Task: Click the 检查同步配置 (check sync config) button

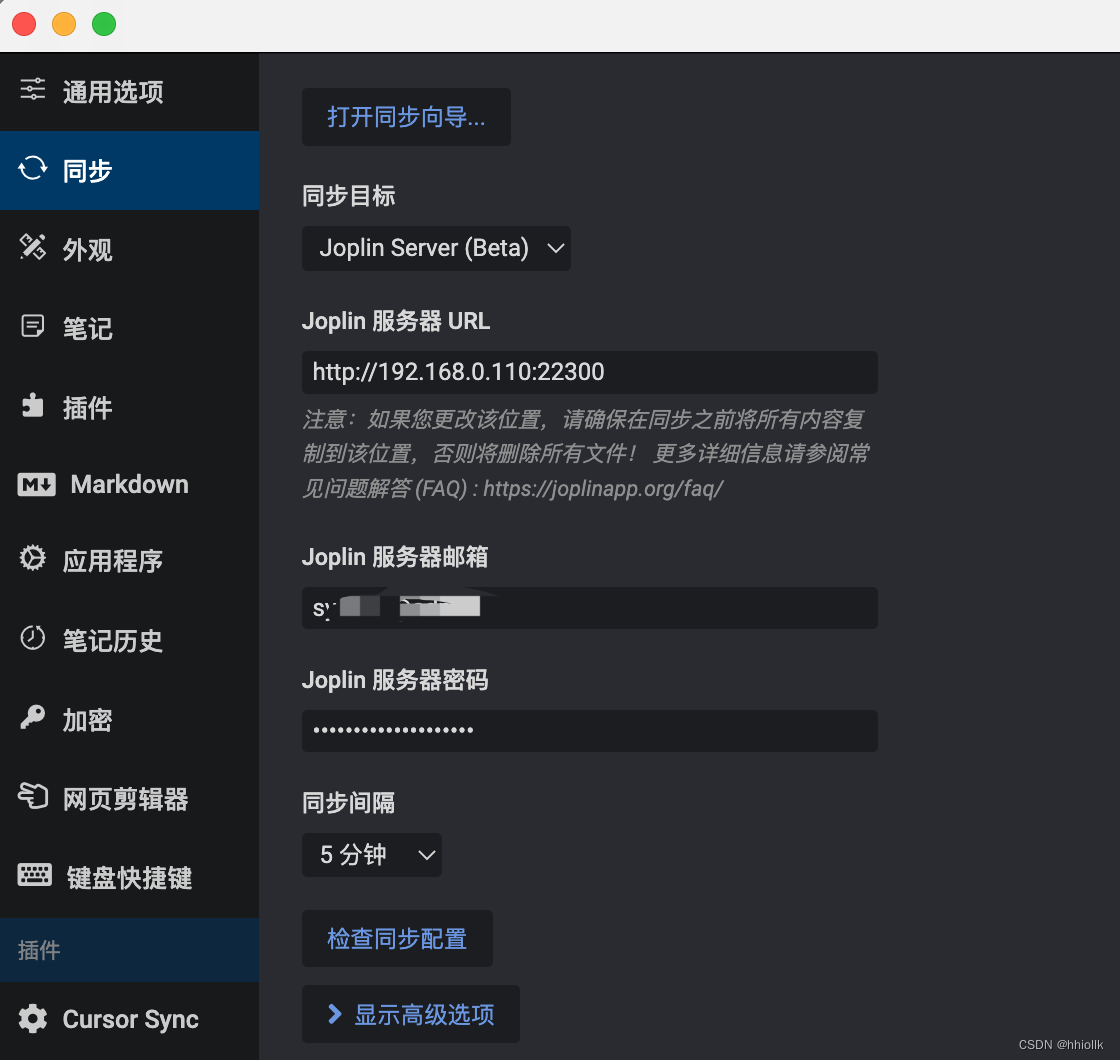Action: 397,938
